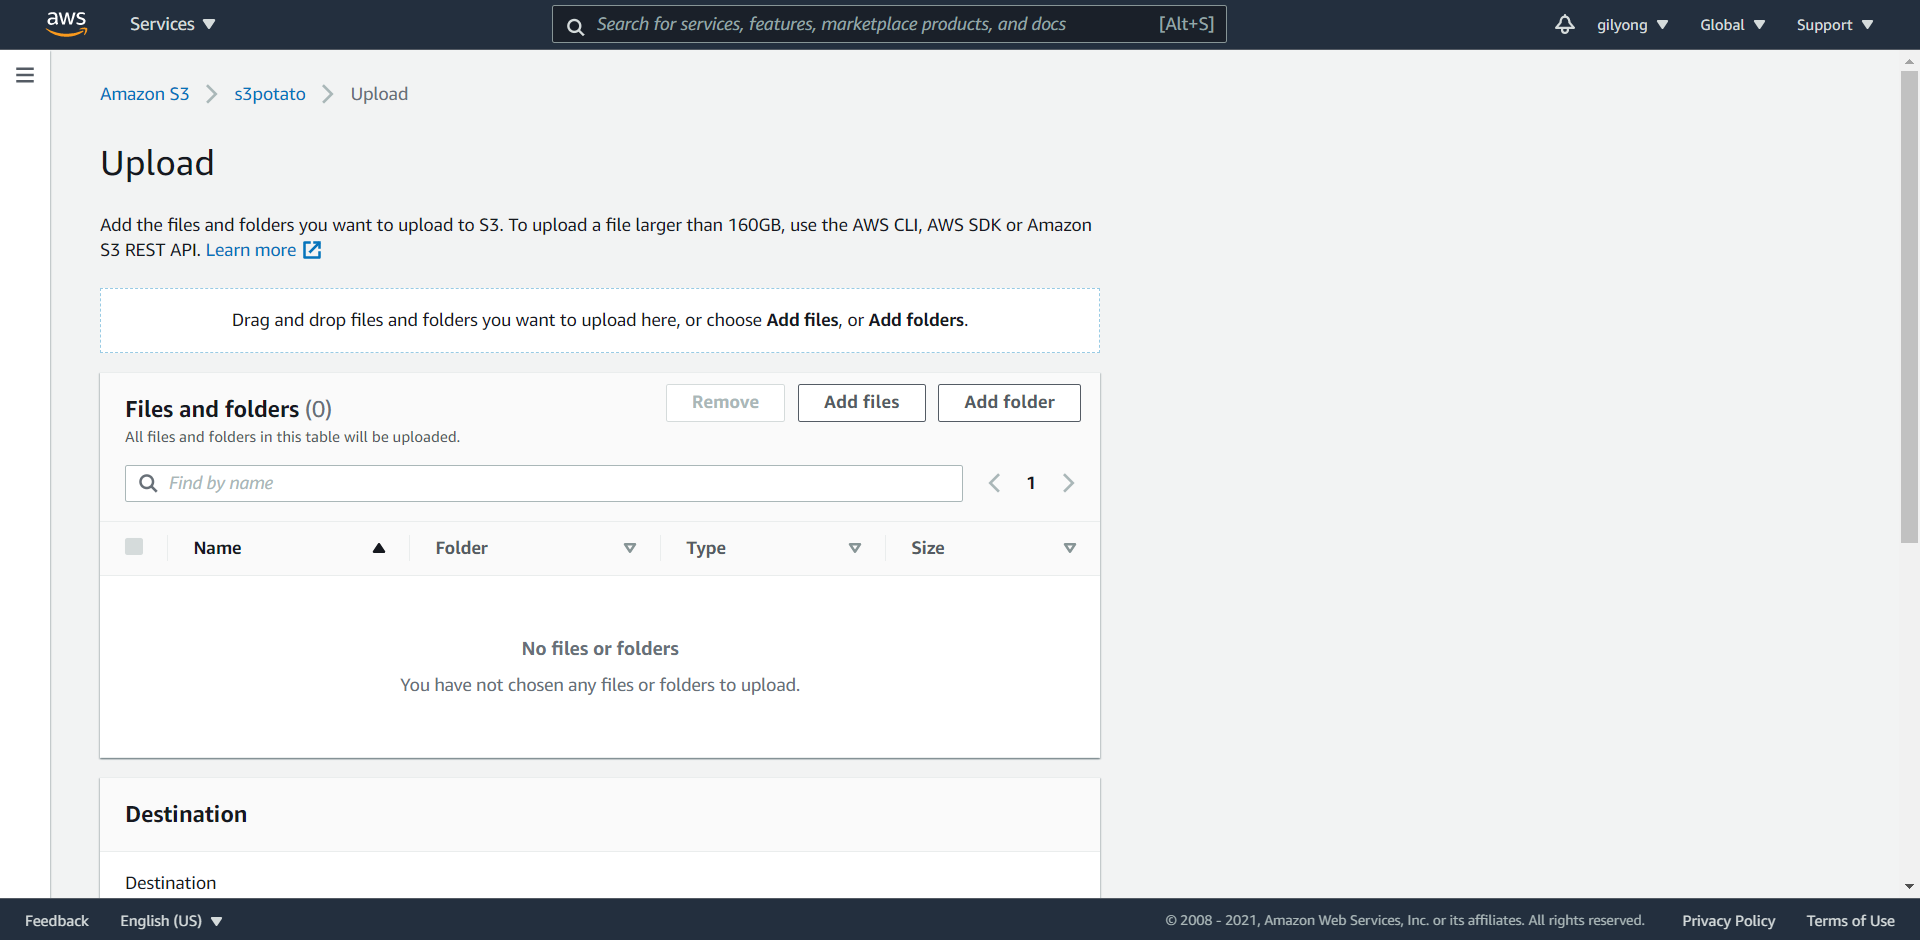Click magnifier icon in Find by name
Image resolution: width=1920 pixels, height=940 pixels.
[148, 483]
